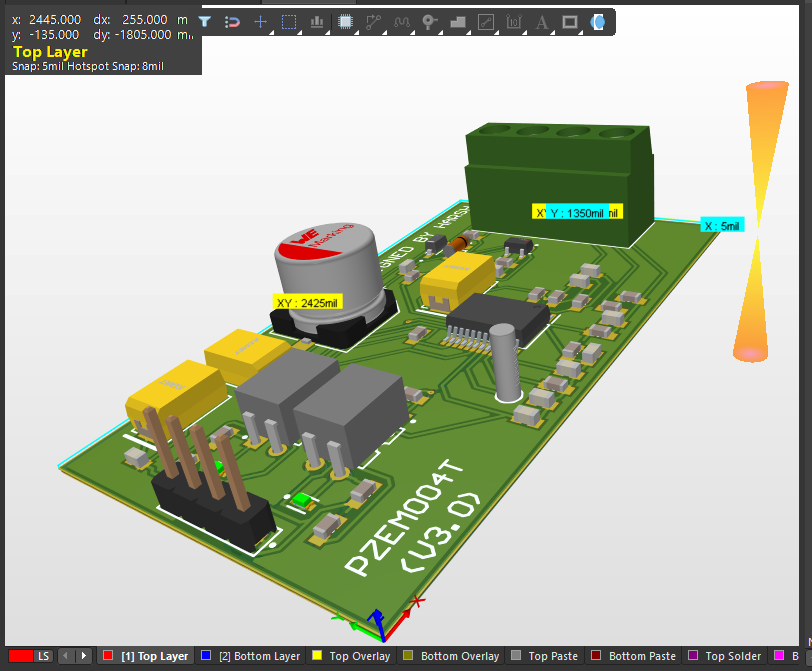Select the crosshair cursor tool
Image resolution: width=812 pixels, height=671 pixels.
pyautogui.click(x=260, y=21)
